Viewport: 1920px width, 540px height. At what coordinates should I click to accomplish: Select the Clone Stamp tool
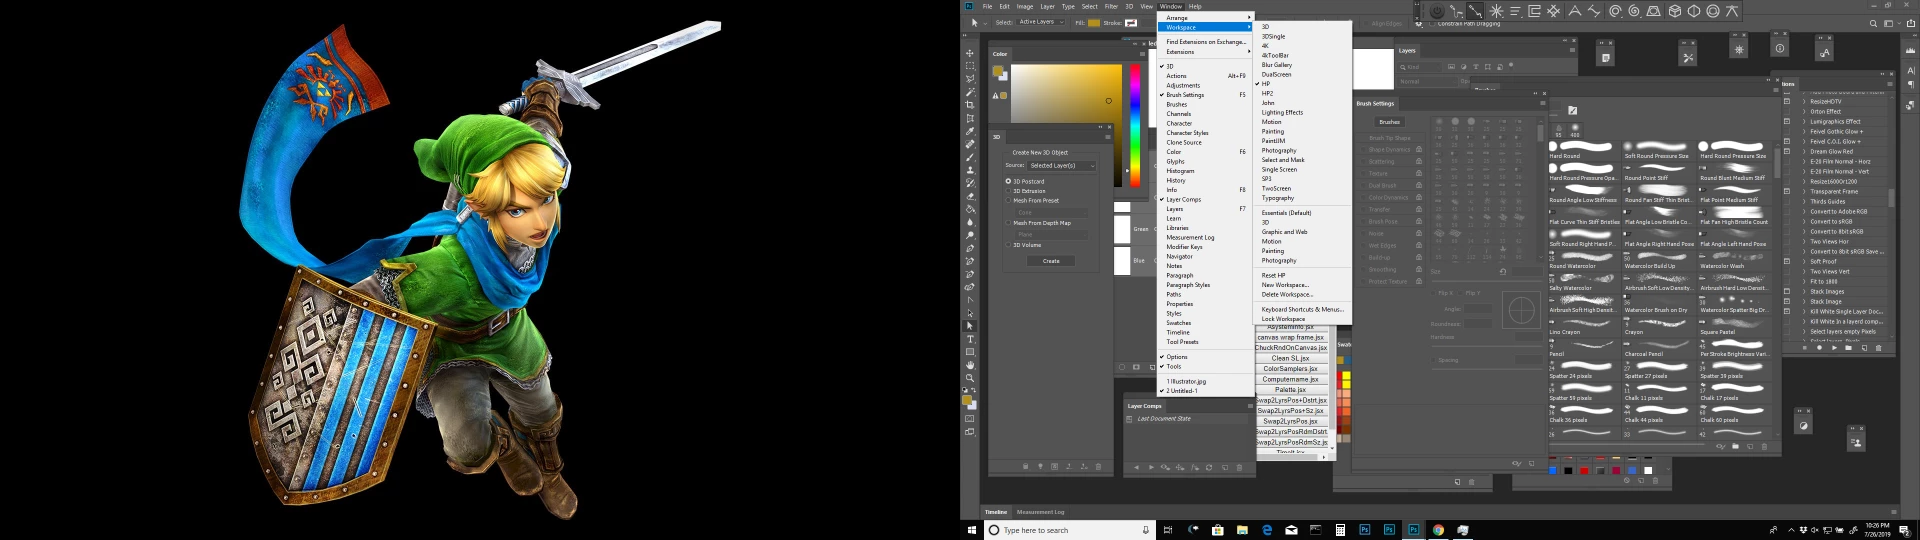[x=969, y=170]
